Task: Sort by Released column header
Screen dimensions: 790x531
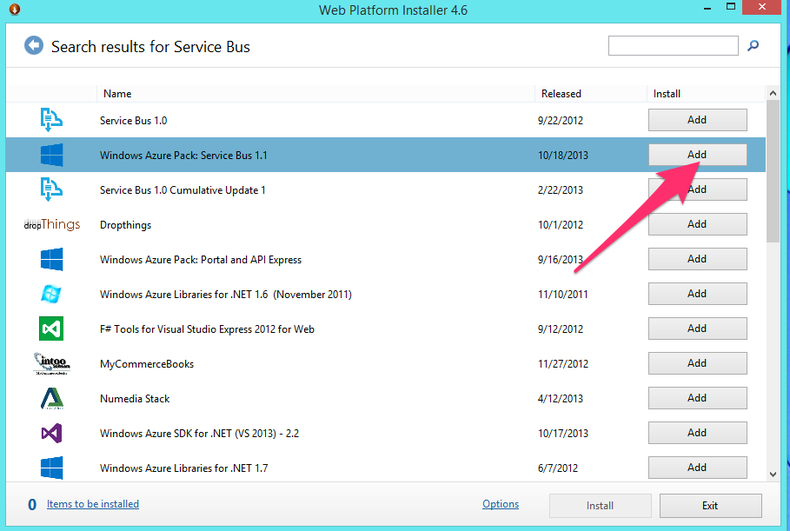Action: coord(590,94)
